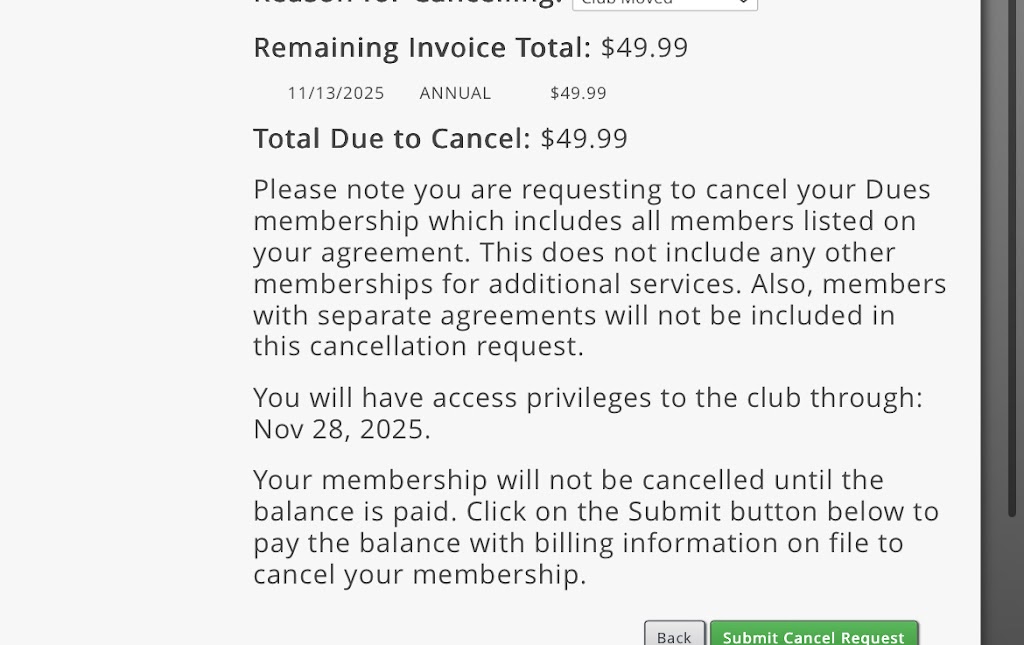Screen dimensions: 1024x645
Task: Click the $49.99 amount in the invoice row
Action: point(578,93)
